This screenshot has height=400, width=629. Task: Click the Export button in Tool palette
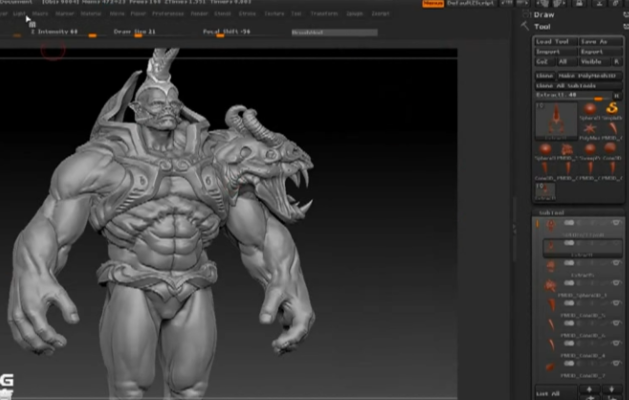(600, 52)
